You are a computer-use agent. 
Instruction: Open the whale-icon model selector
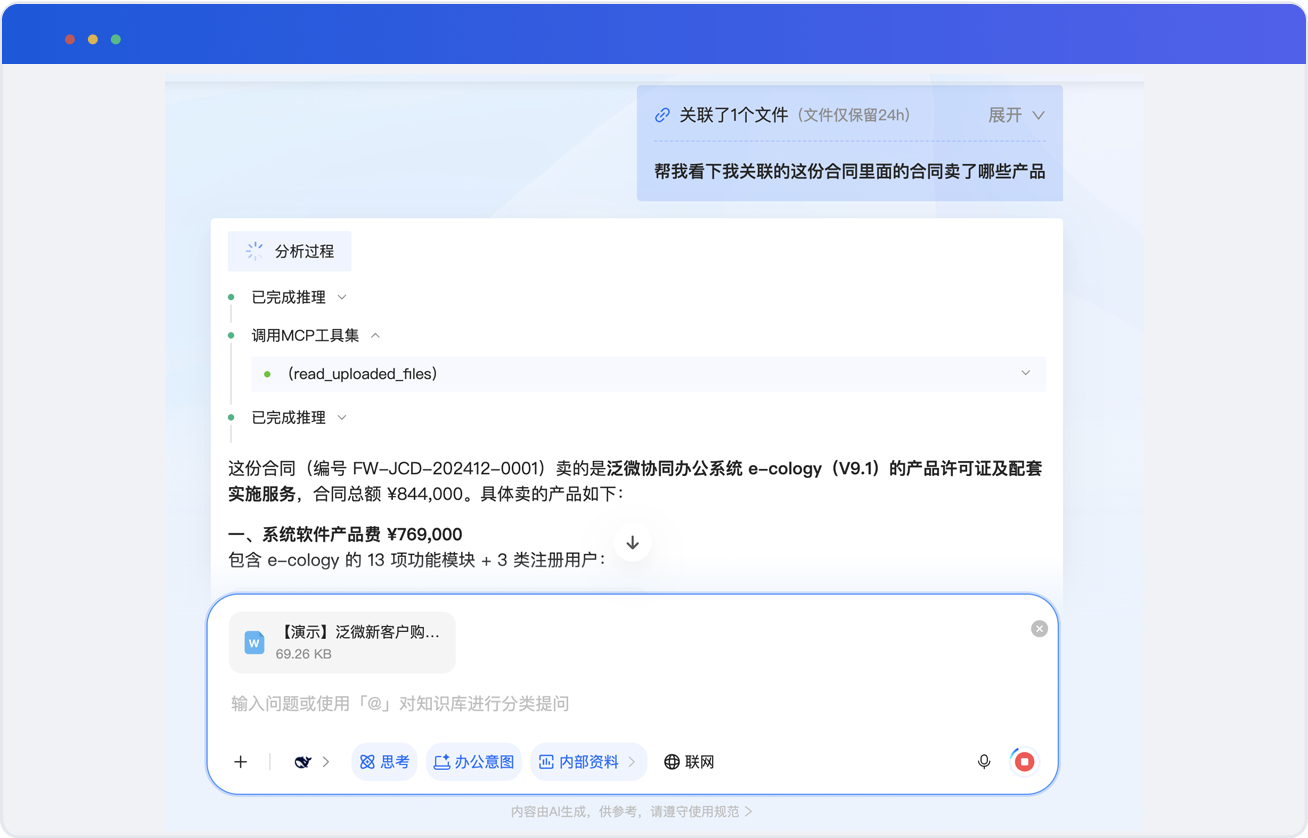coord(312,762)
